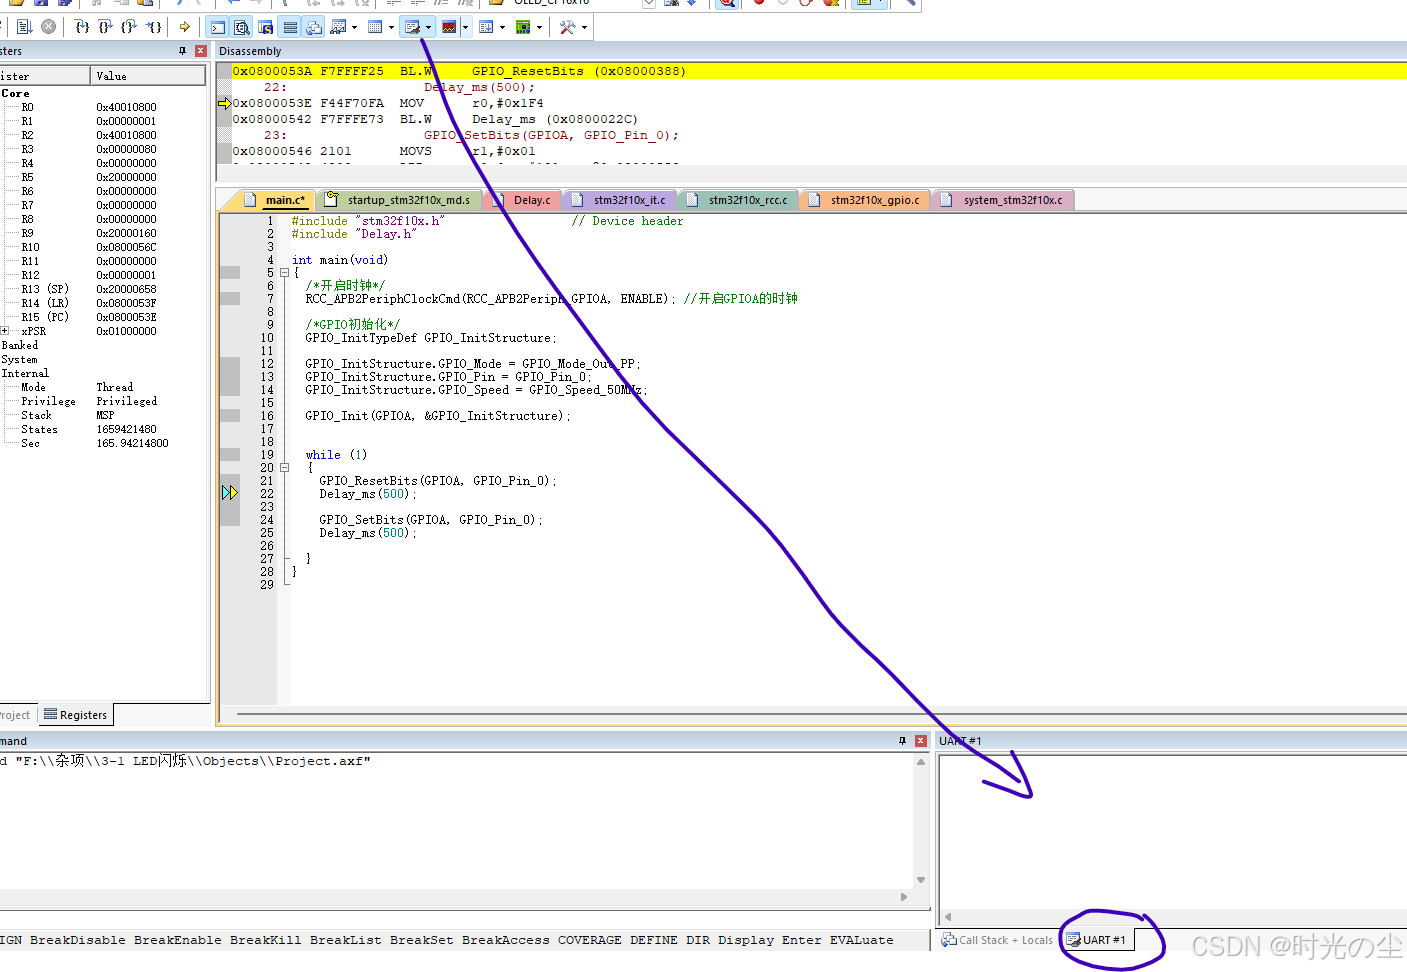Close the Registers panel
Image resolution: width=1407 pixels, height=972 pixels.
[200, 51]
